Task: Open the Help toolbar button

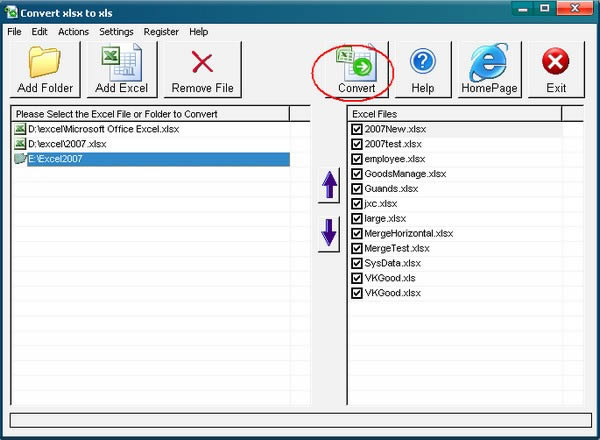Action: pyautogui.click(x=423, y=70)
